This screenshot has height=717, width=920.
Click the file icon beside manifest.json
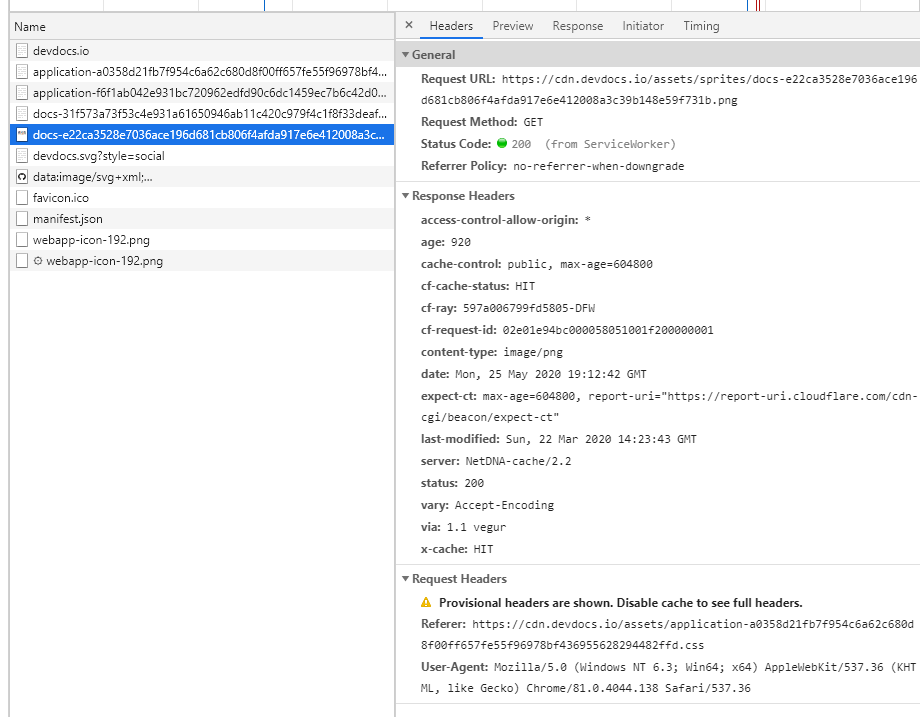(x=21, y=218)
